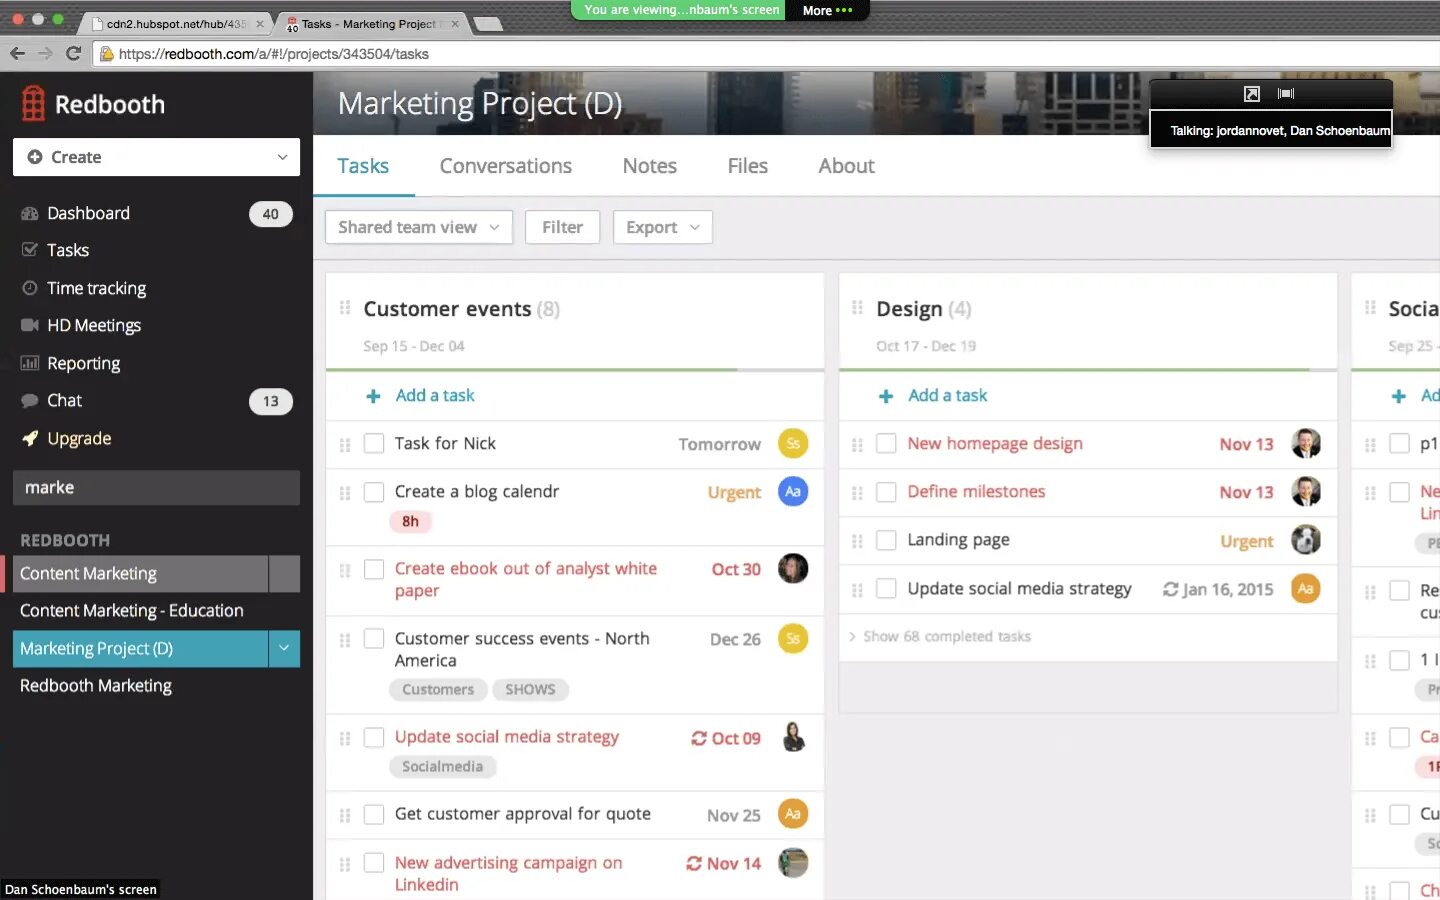
Task: Click the SHOWS tag
Action: [530, 690]
